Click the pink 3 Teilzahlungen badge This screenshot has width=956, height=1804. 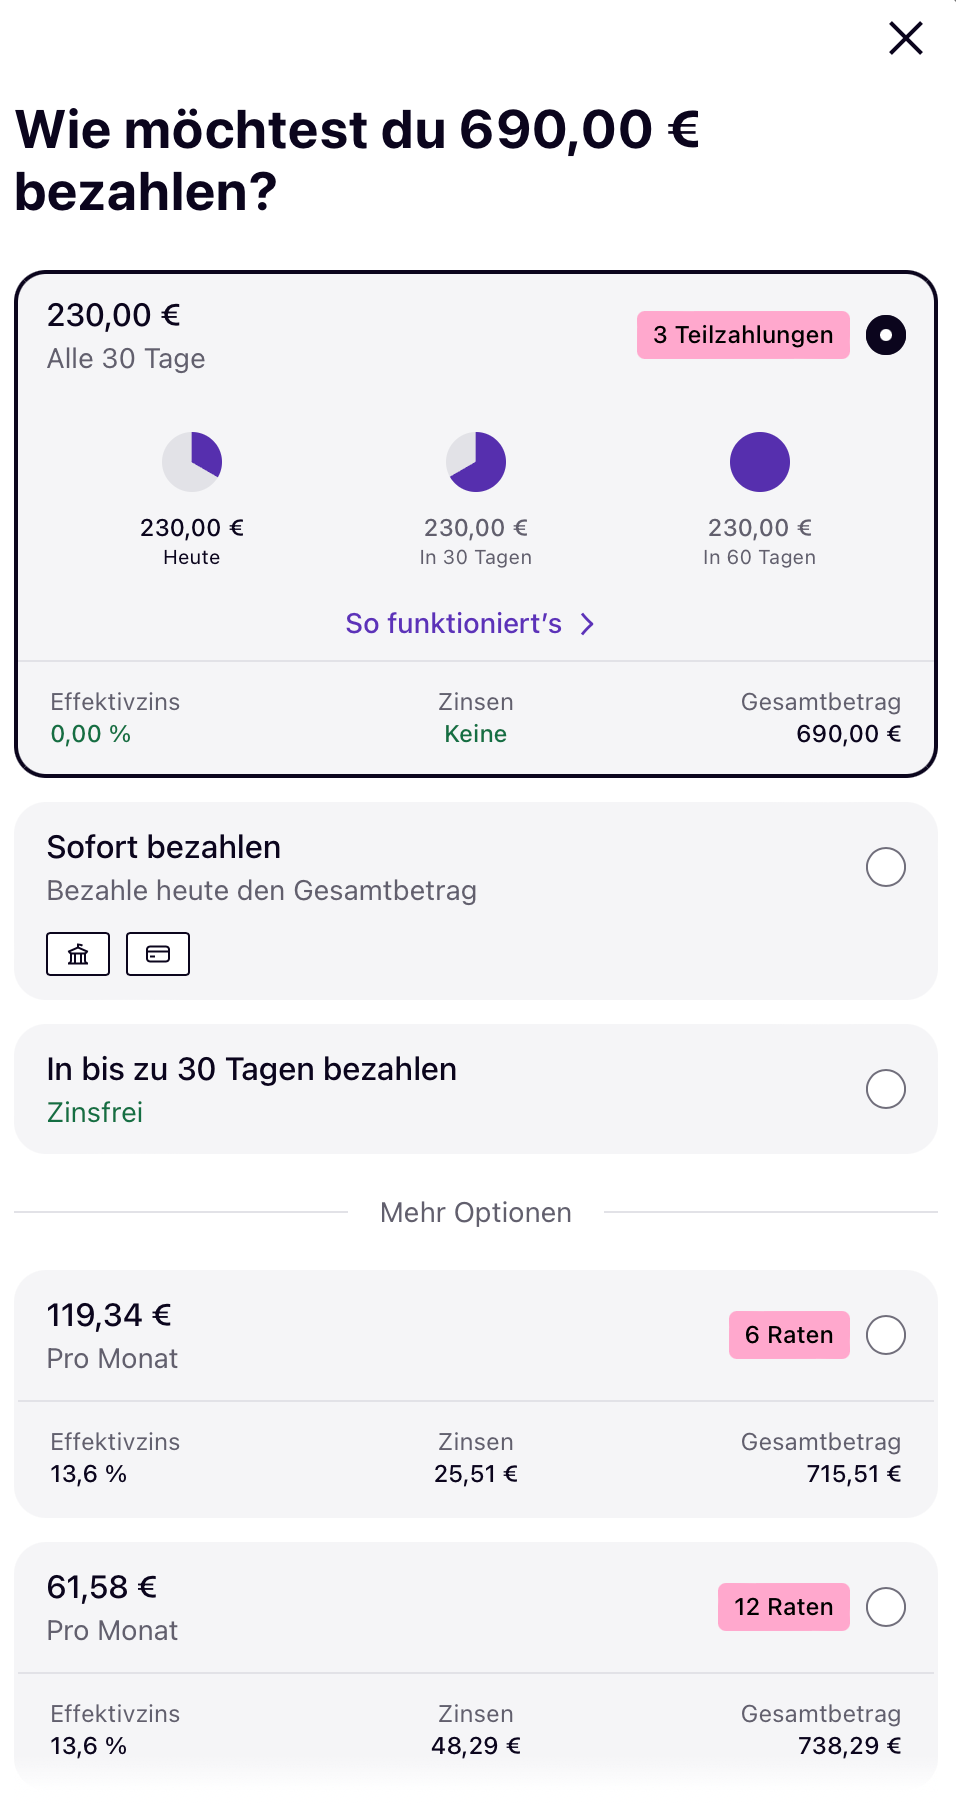[x=743, y=335]
